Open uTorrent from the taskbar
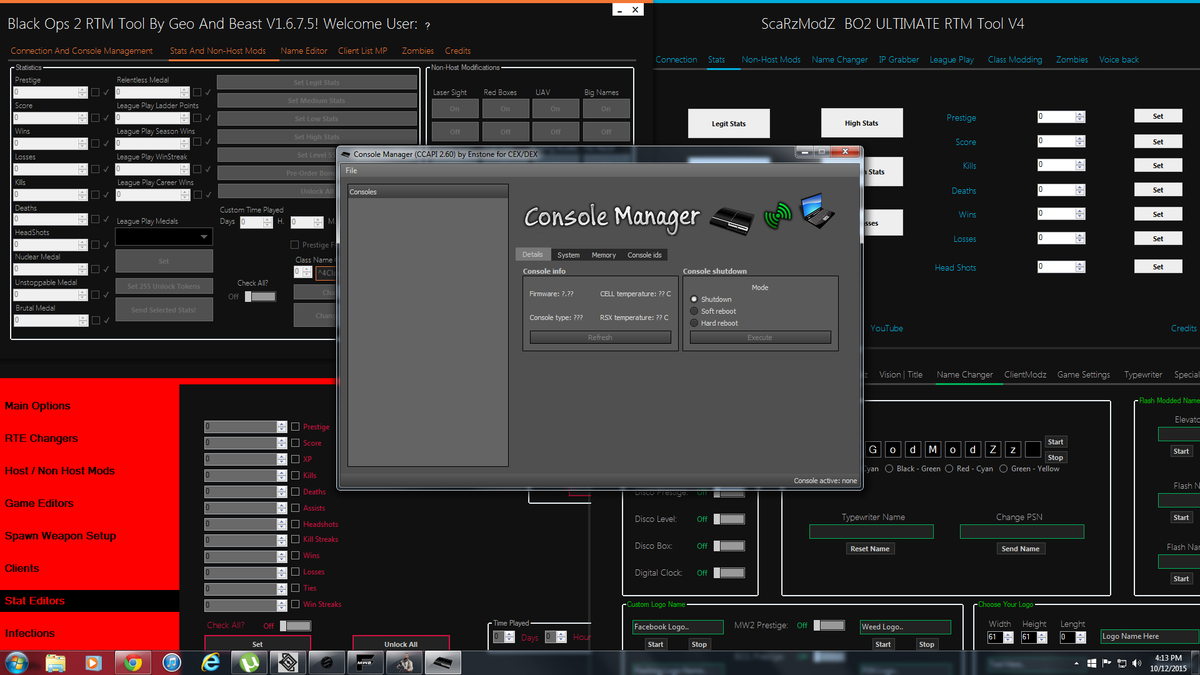Screen dimensions: 1200x675 coord(248,662)
